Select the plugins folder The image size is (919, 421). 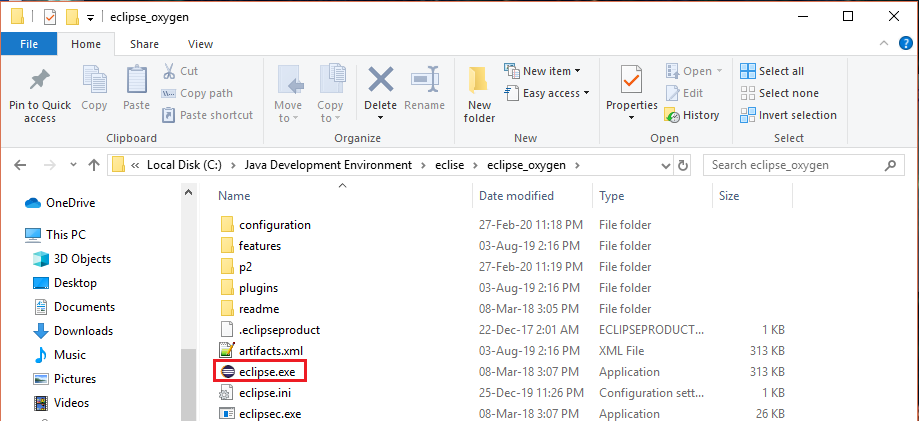[x=250, y=288]
